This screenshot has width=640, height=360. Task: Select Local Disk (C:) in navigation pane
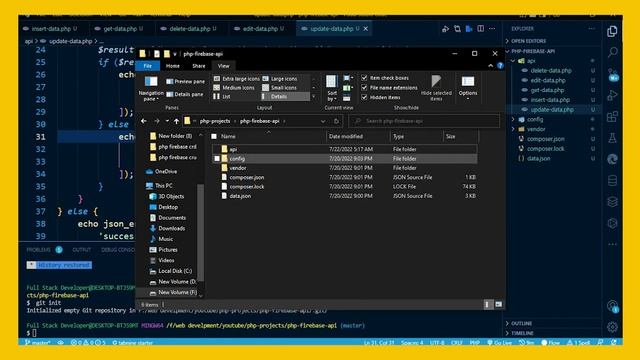pyautogui.click(x=175, y=271)
